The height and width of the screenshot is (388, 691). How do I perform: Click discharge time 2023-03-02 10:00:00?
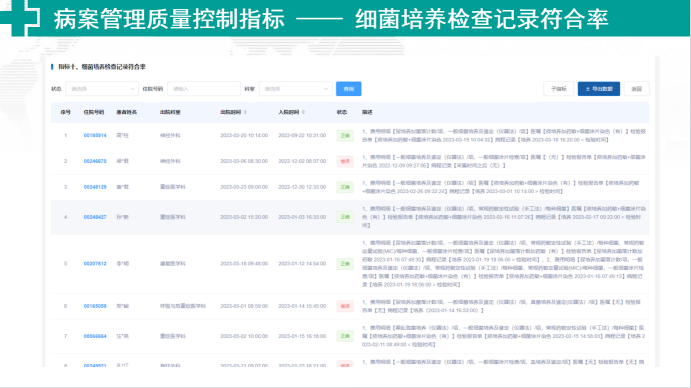[244, 336]
